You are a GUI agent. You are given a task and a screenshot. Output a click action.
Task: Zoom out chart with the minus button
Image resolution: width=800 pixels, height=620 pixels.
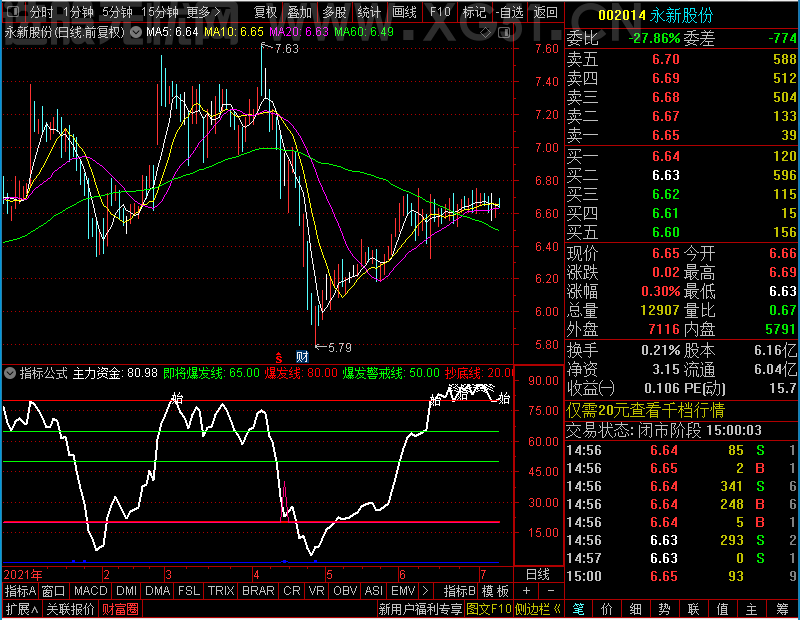click(x=551, y=590)
